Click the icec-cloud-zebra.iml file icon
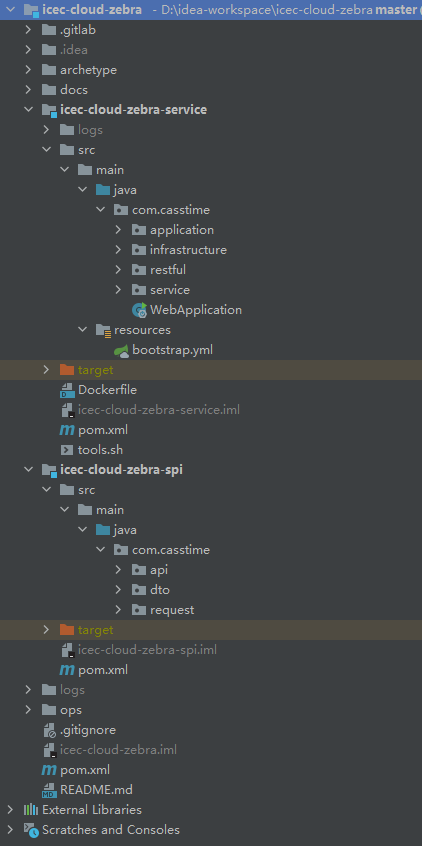 point(49,750)
